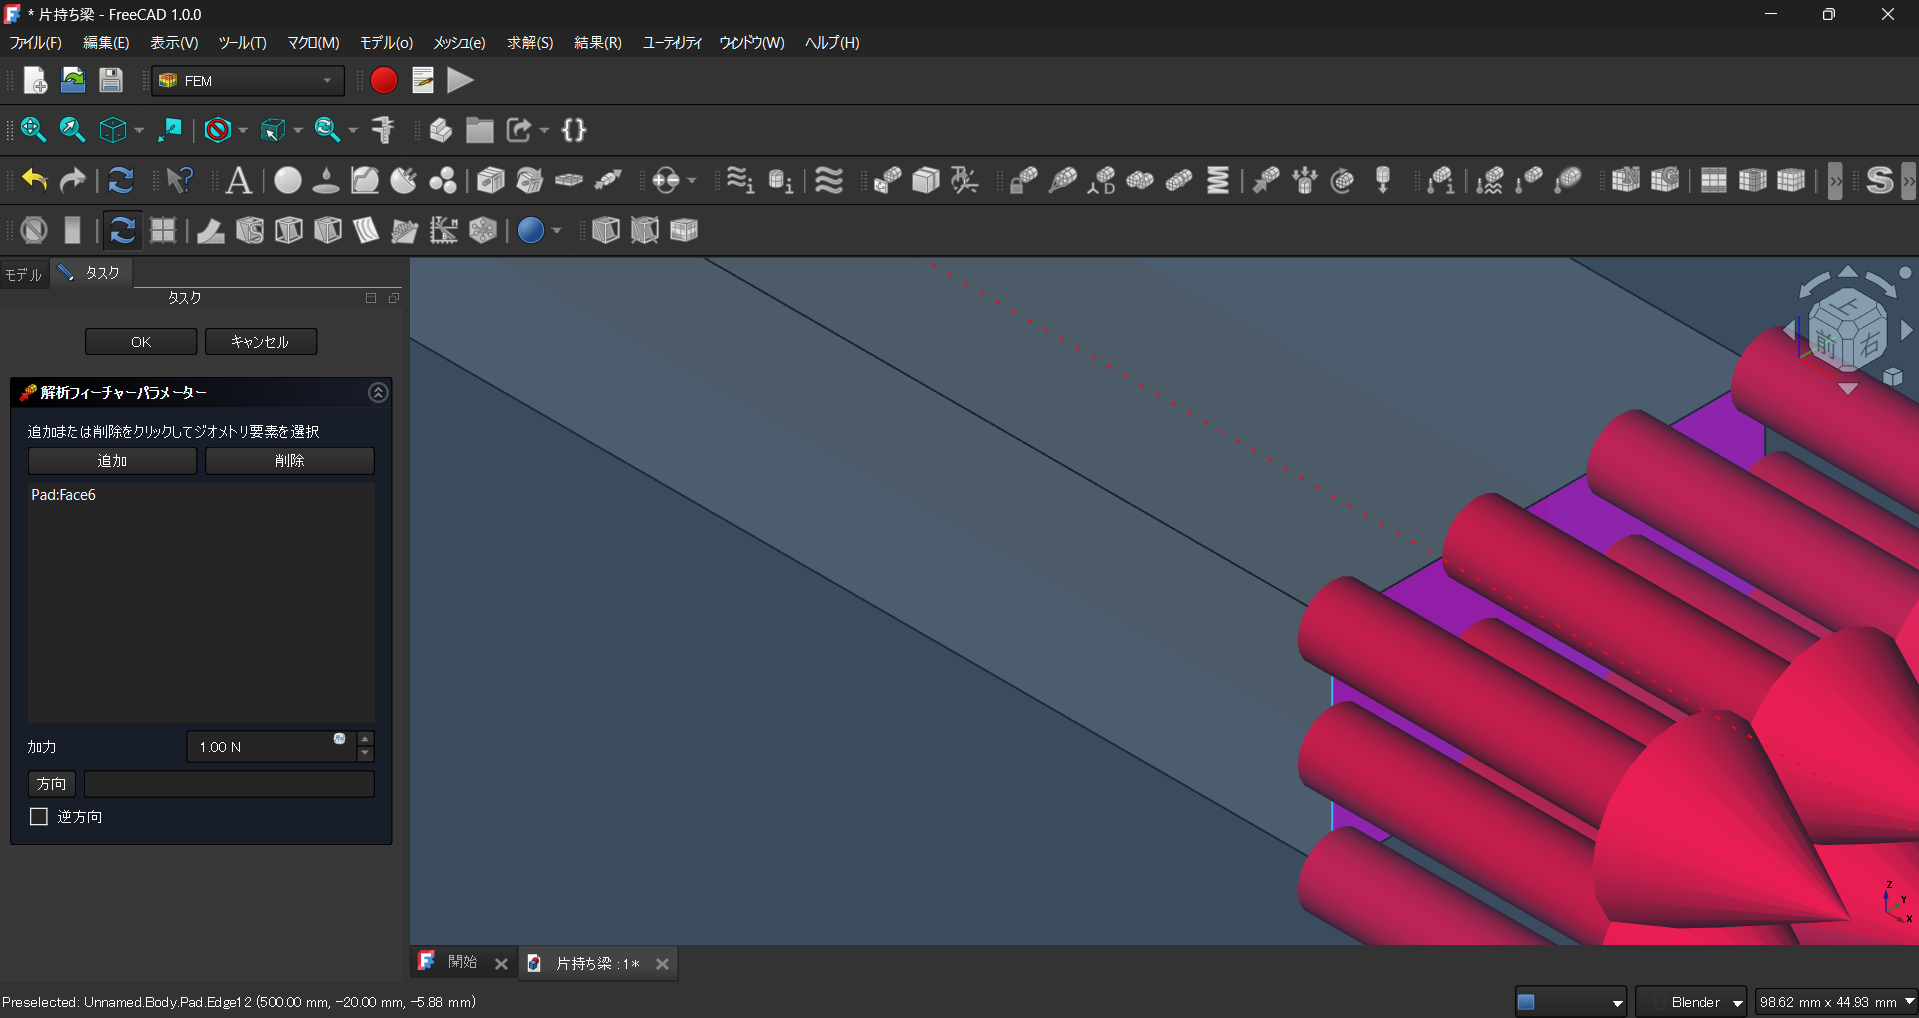Refresh the document with the blue arrows
Viewport: 1919px width, 1018px height.
tap(121, 180)
